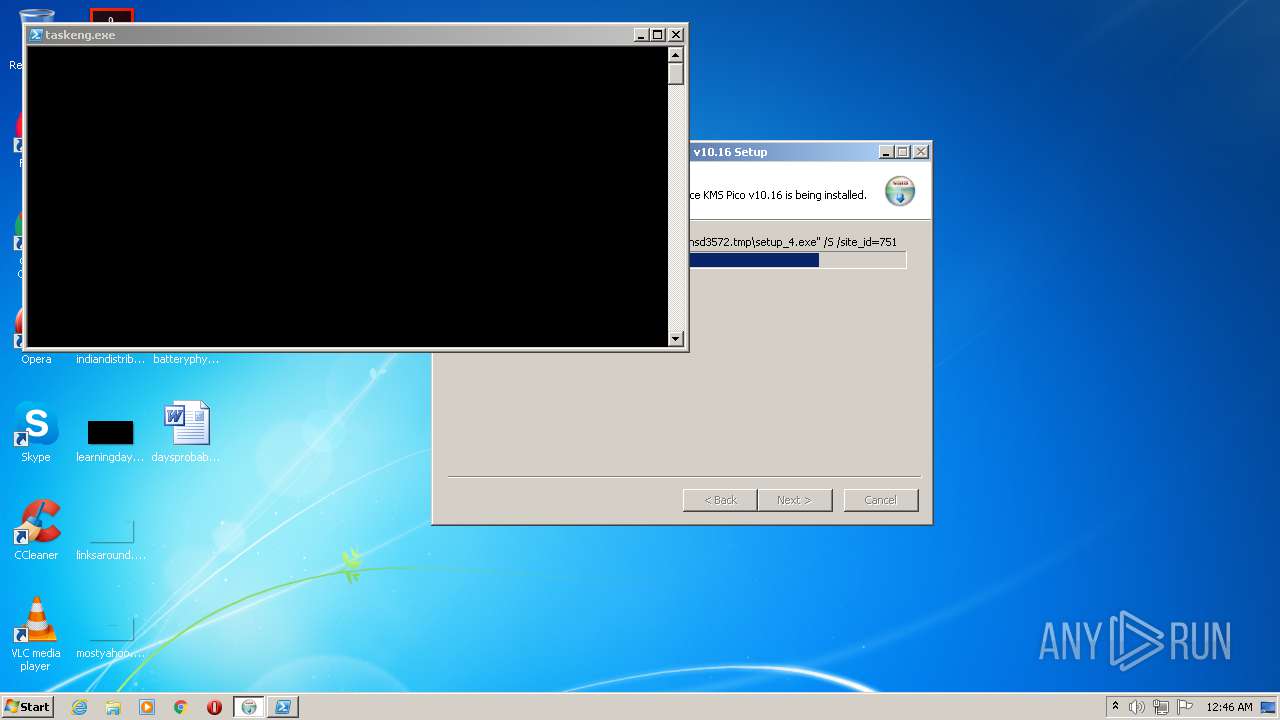Close the taskeng.exe console window
1280x720 pixels.
coord(675,35)
